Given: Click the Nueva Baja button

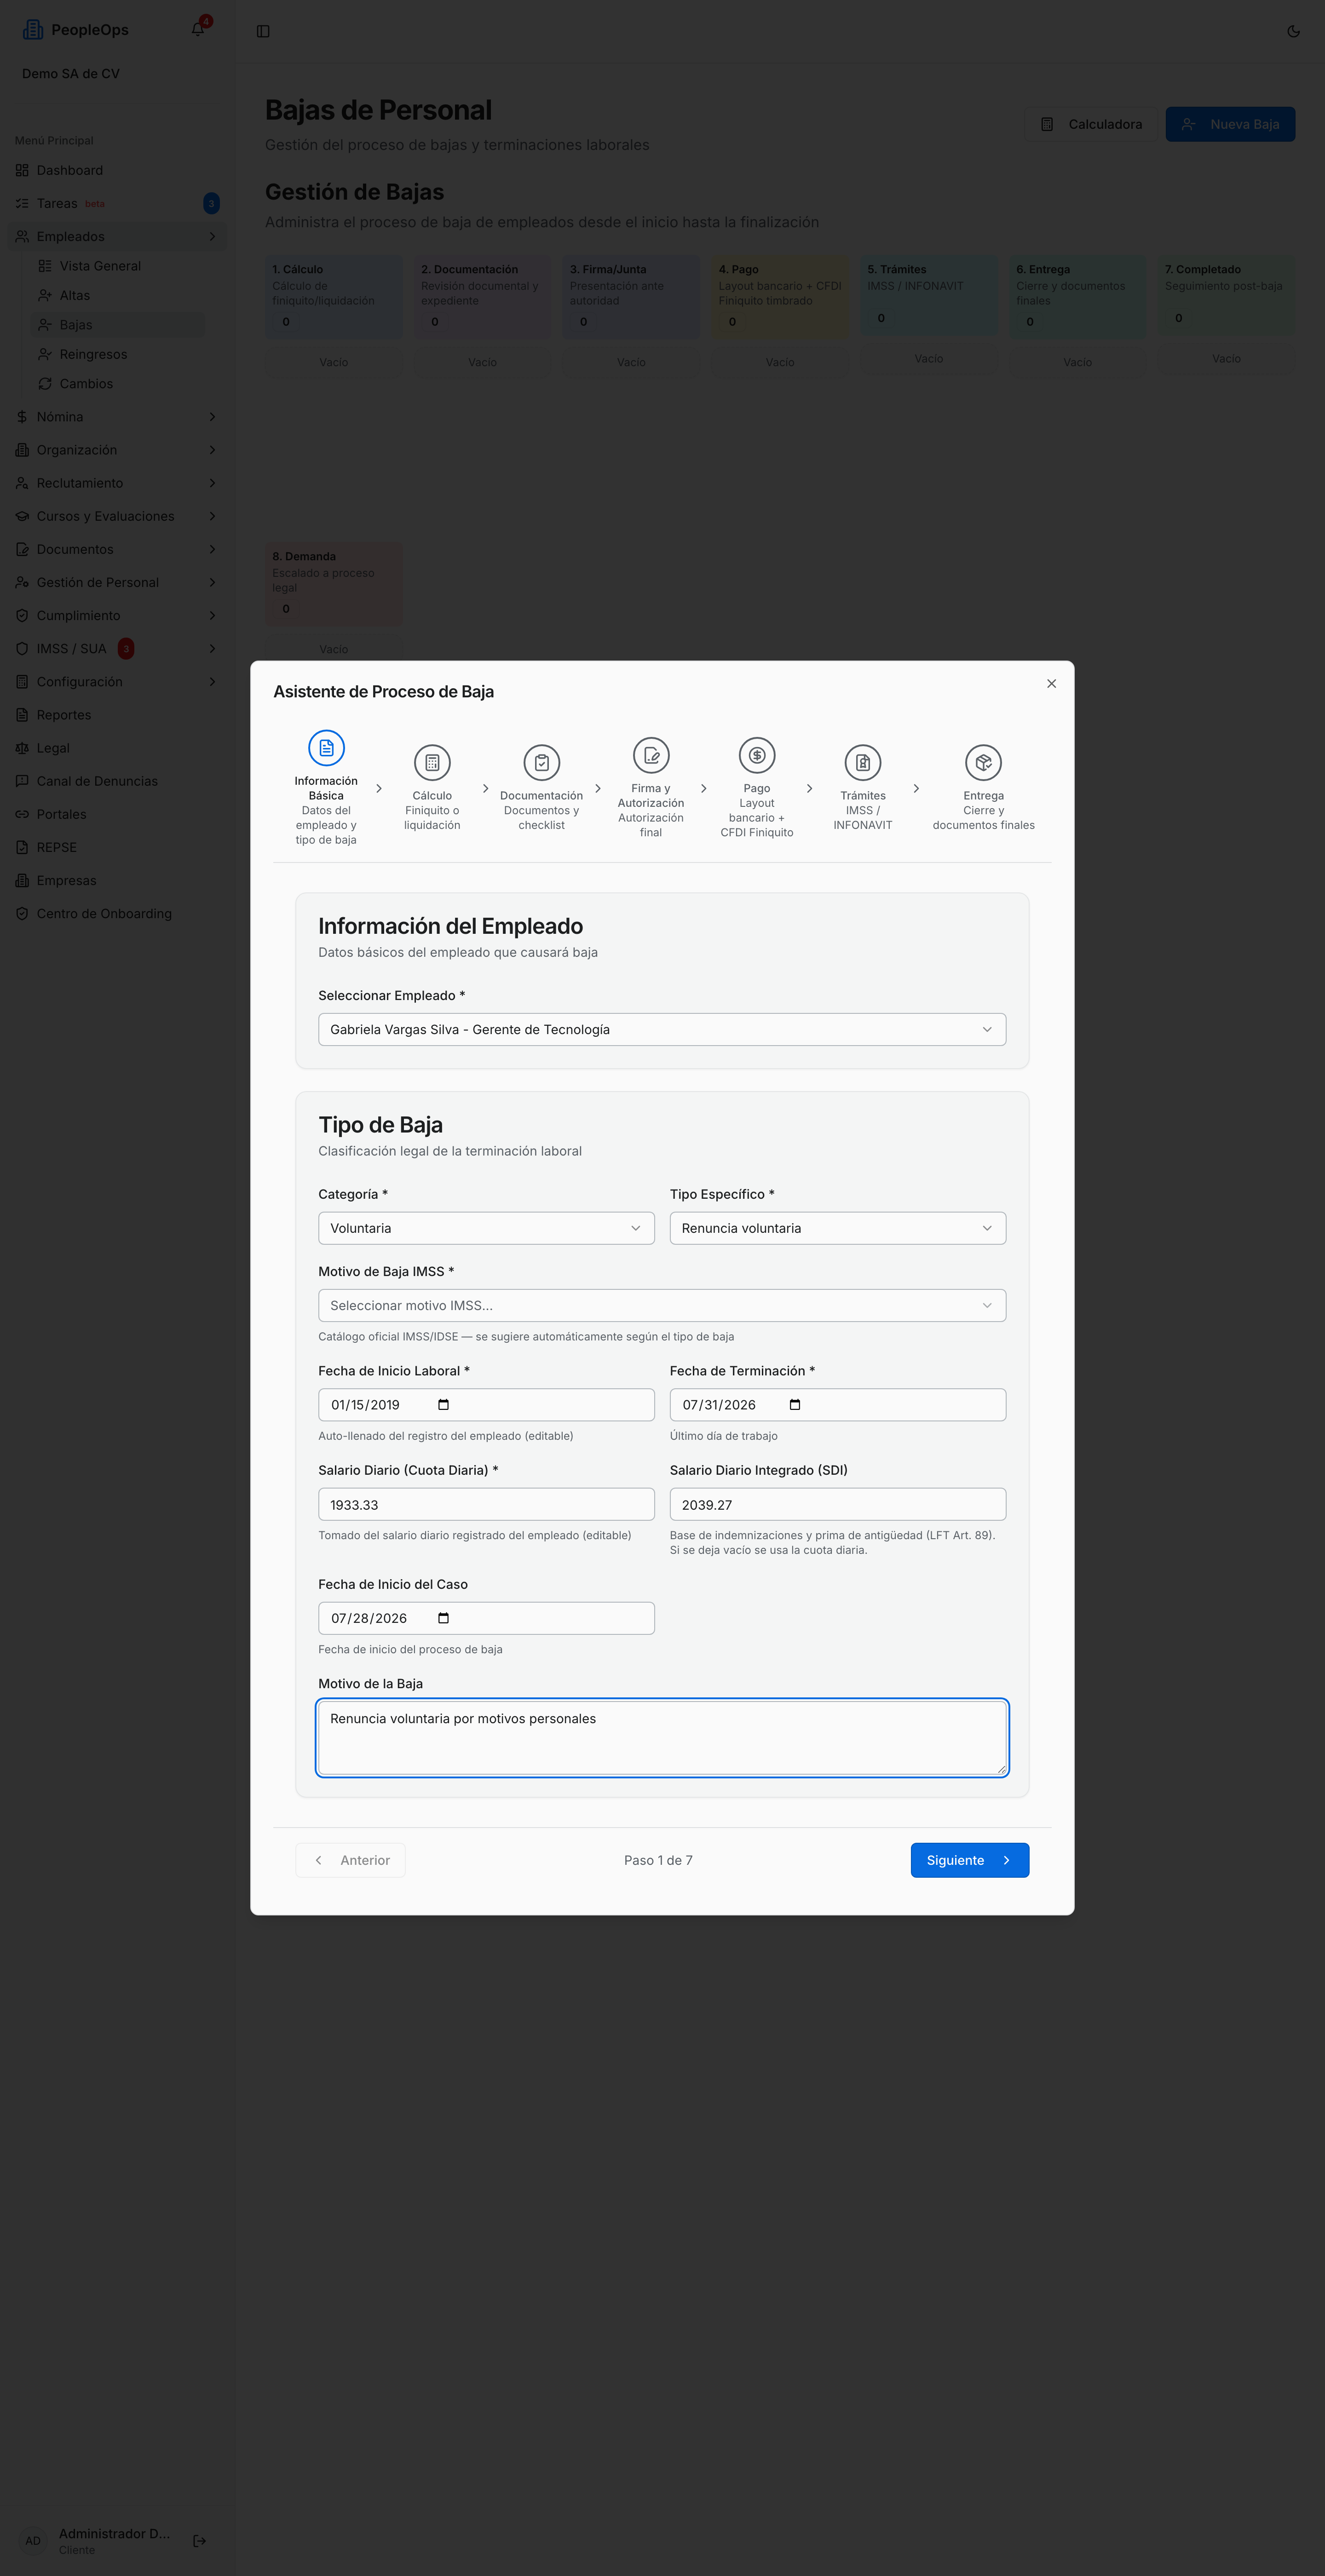Looking at the screenshot, I should (x=1230, y=124).
